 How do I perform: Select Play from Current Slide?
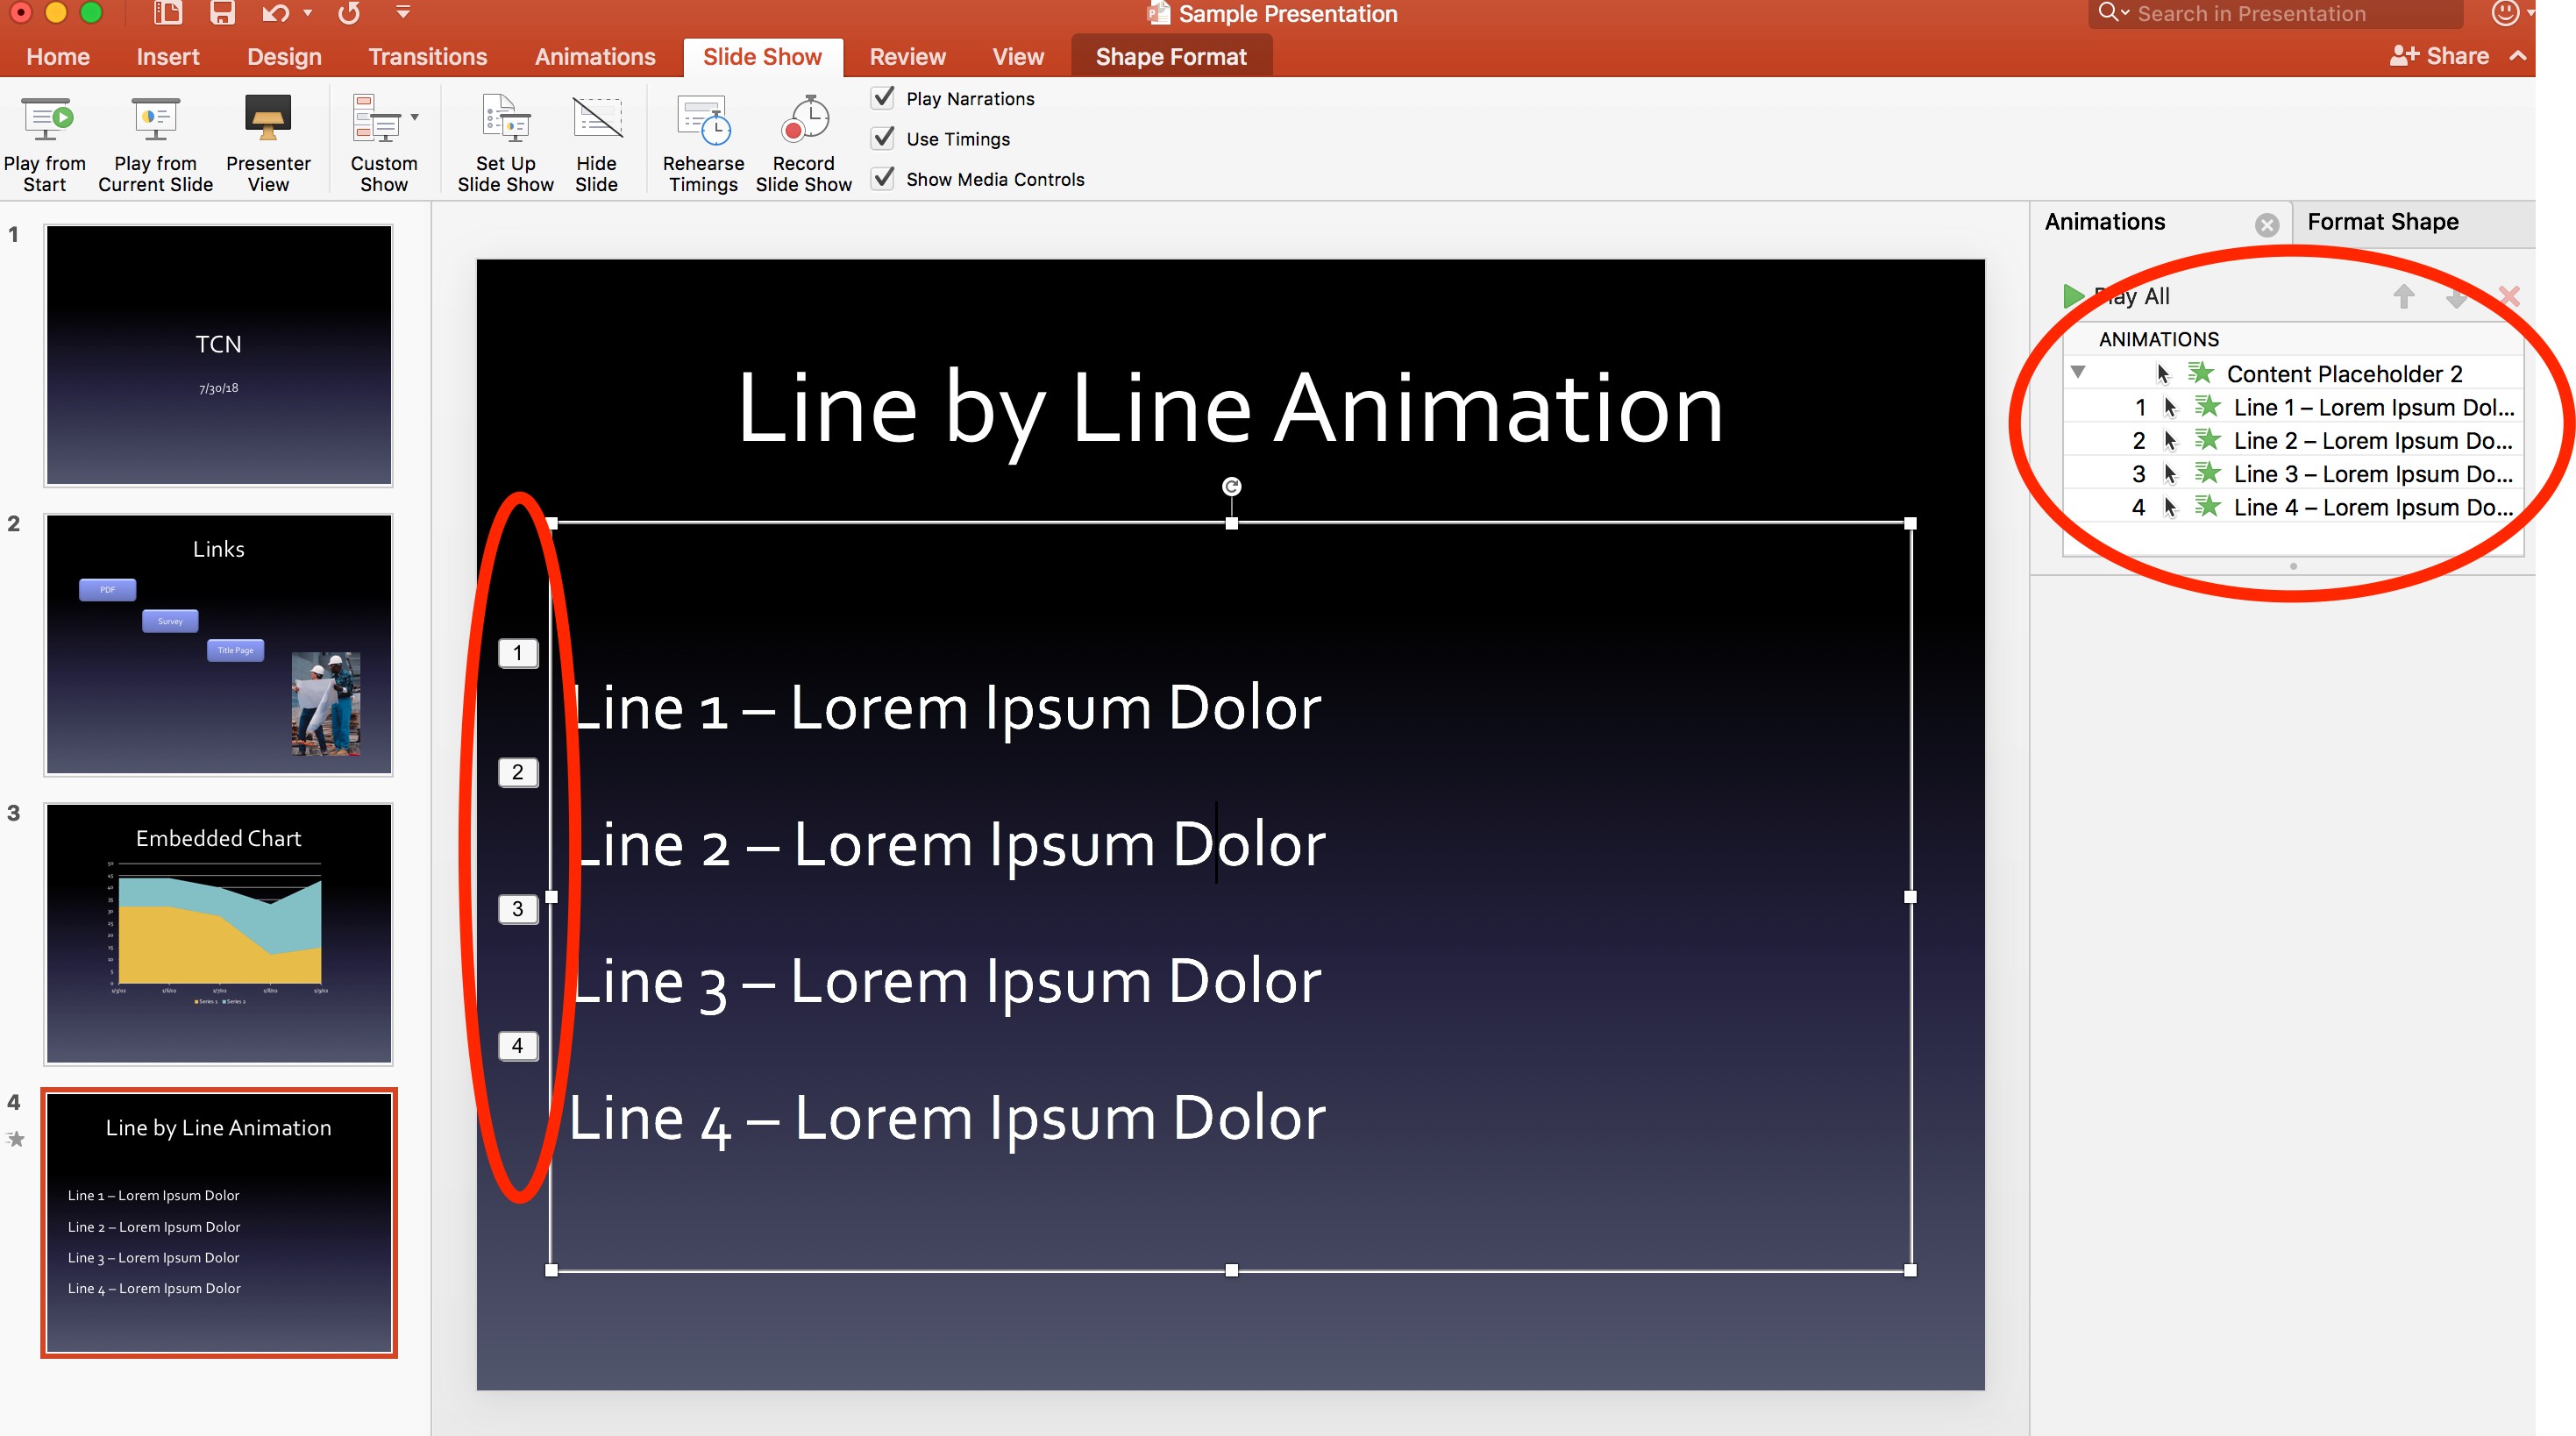[154, 140]
